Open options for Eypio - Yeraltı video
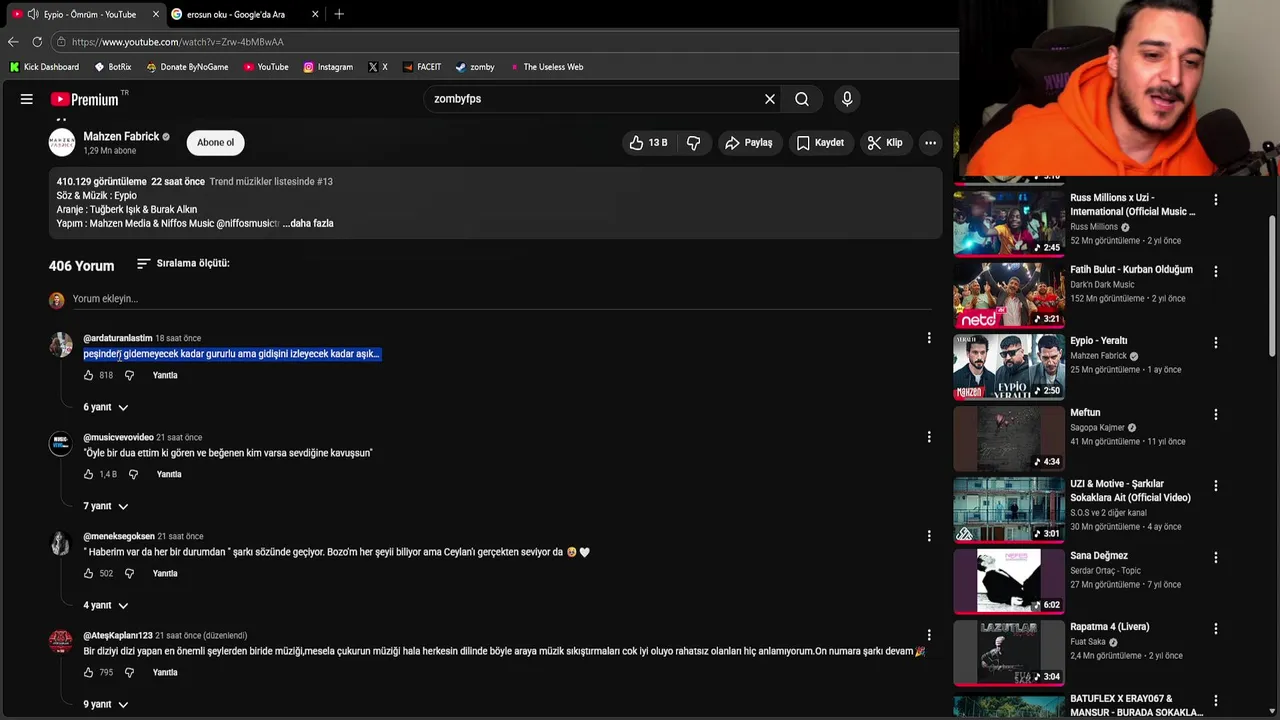Screen dimensions: 1280x720 (1216, 342)
